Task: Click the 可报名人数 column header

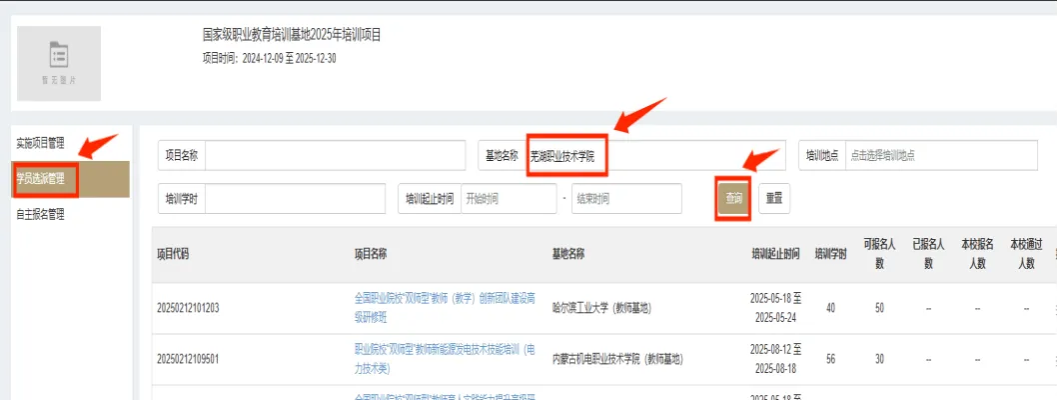Action: click(879, 254)
